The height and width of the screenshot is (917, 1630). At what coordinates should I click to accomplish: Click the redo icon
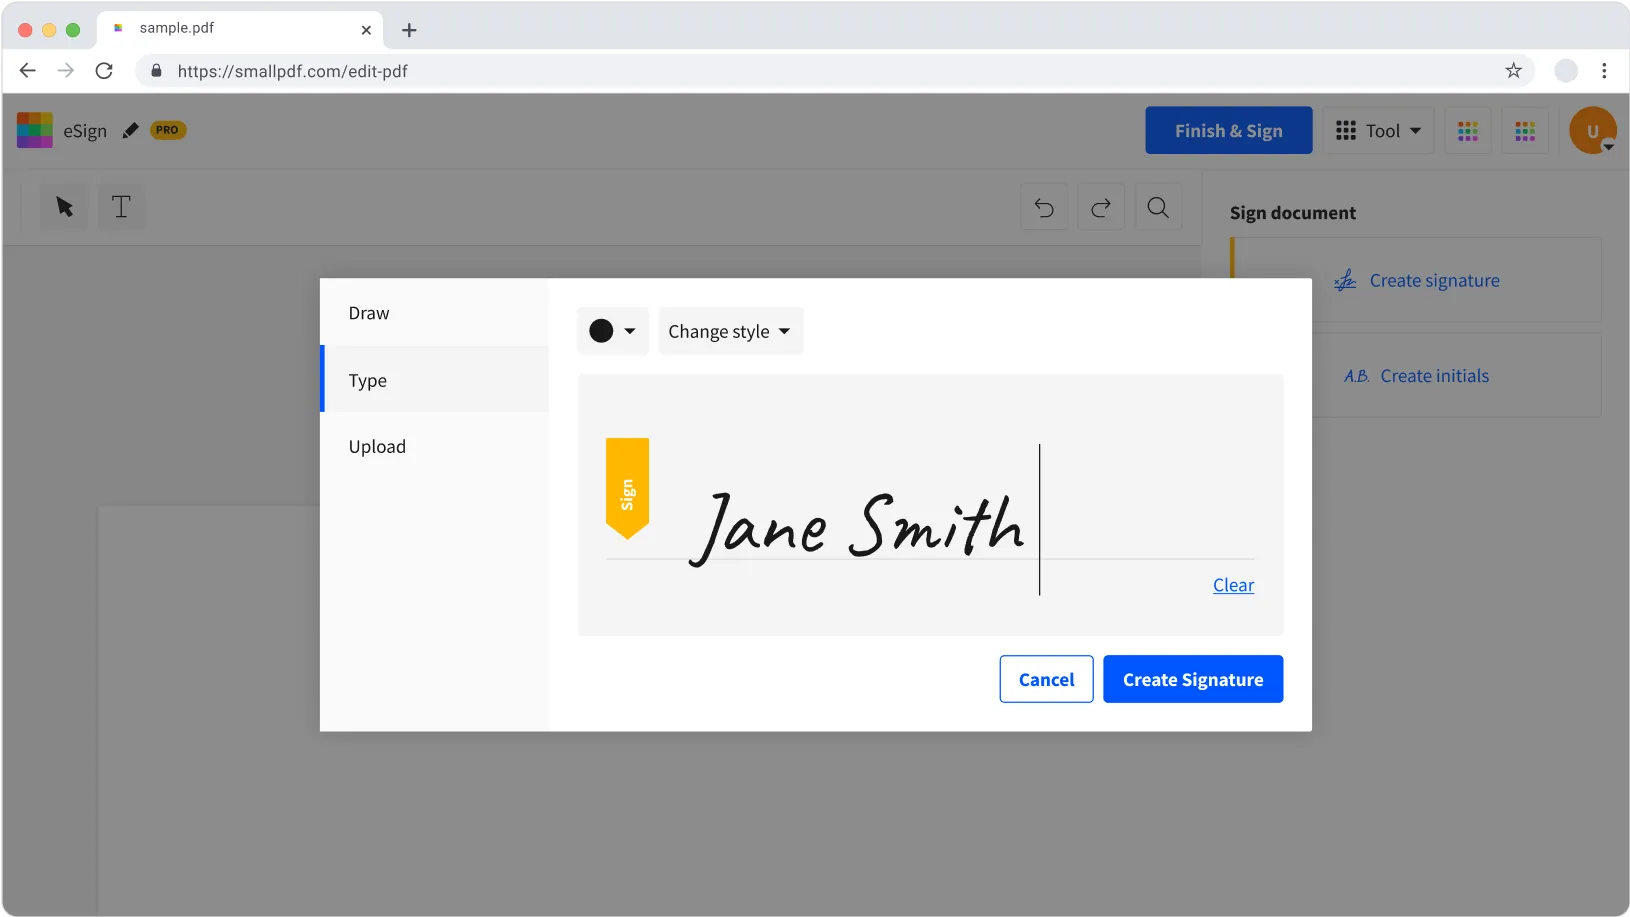tap(1099, 207)
